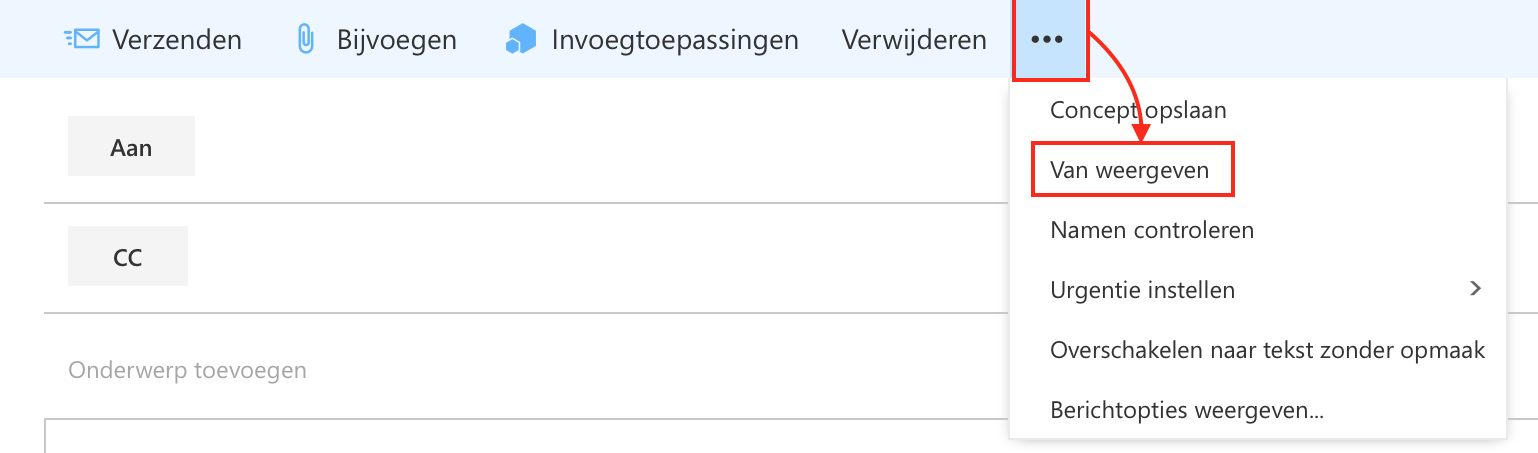Focus the Onderwerp toevoegen subject field

[527, 370]
